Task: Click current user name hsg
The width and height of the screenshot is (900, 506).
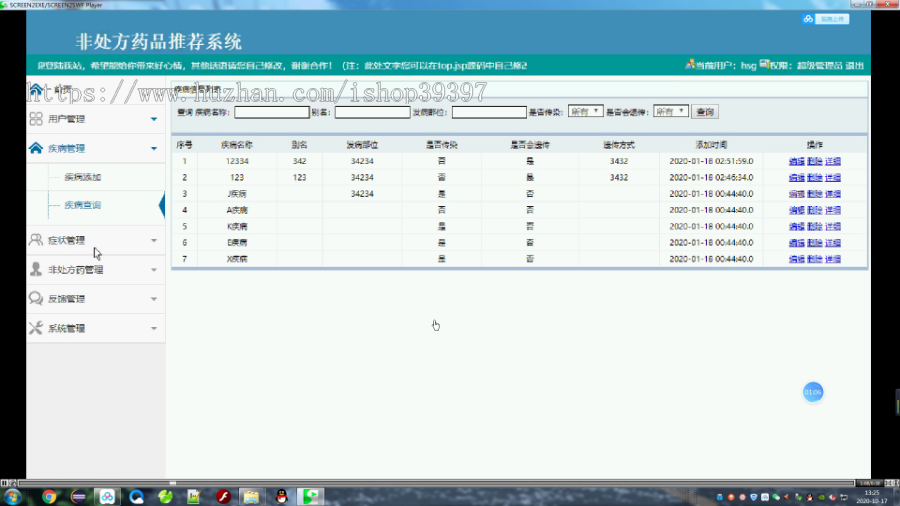Action: [748, 65]
